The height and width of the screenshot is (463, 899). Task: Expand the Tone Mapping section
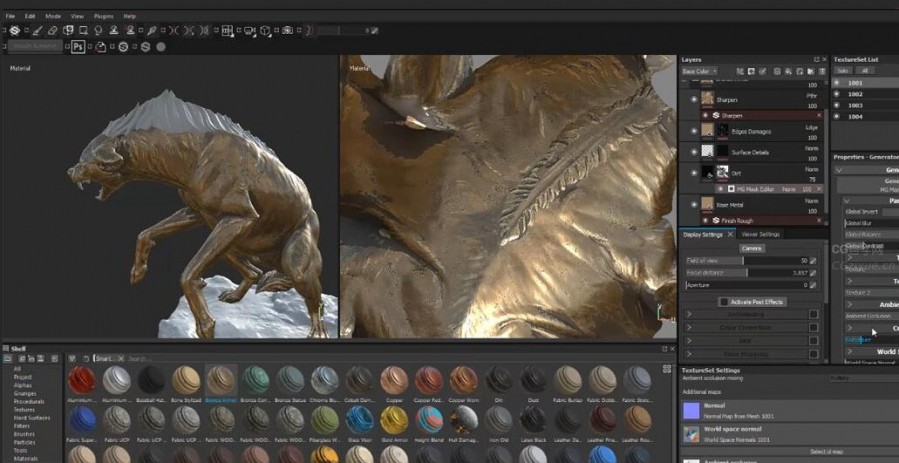point(689,354)
